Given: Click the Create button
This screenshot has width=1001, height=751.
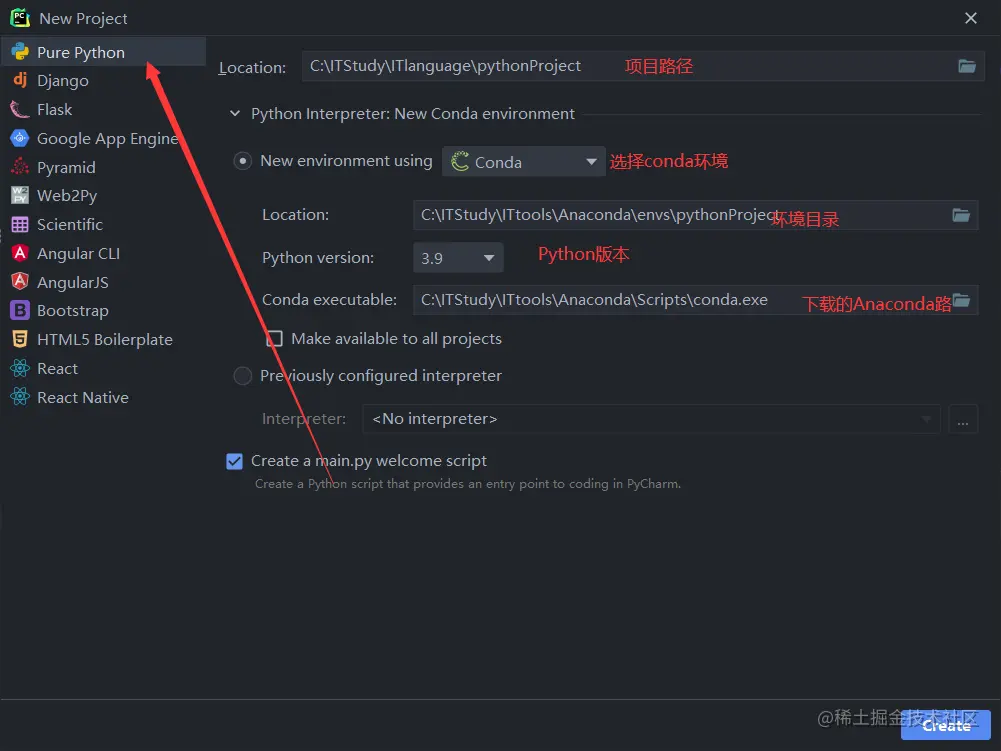Looking at the screenshot, I should pyautogui.click(x=945, y=725).
